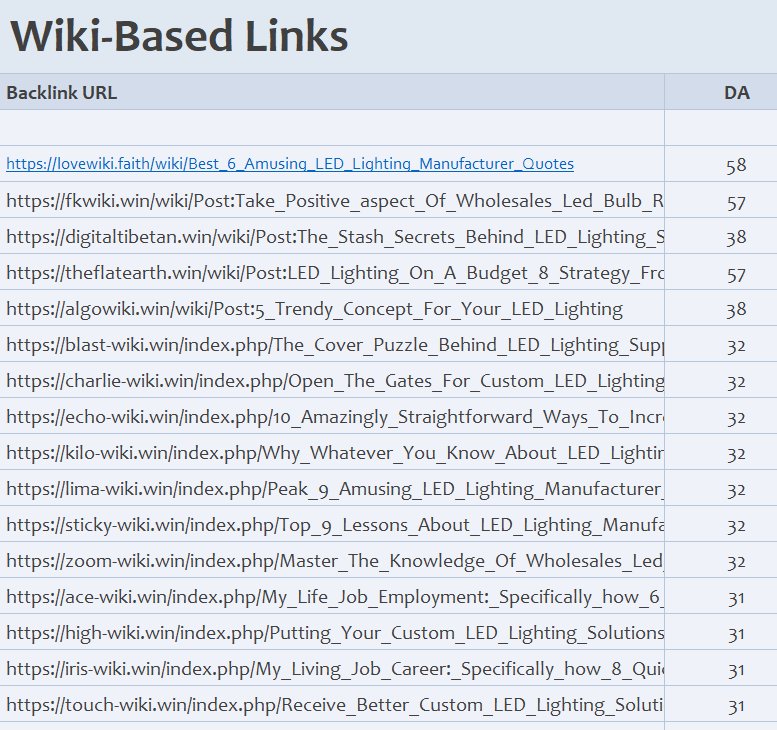
Task: Click the algowiki.win backlink cell
Action: click(x=314, y=309)
